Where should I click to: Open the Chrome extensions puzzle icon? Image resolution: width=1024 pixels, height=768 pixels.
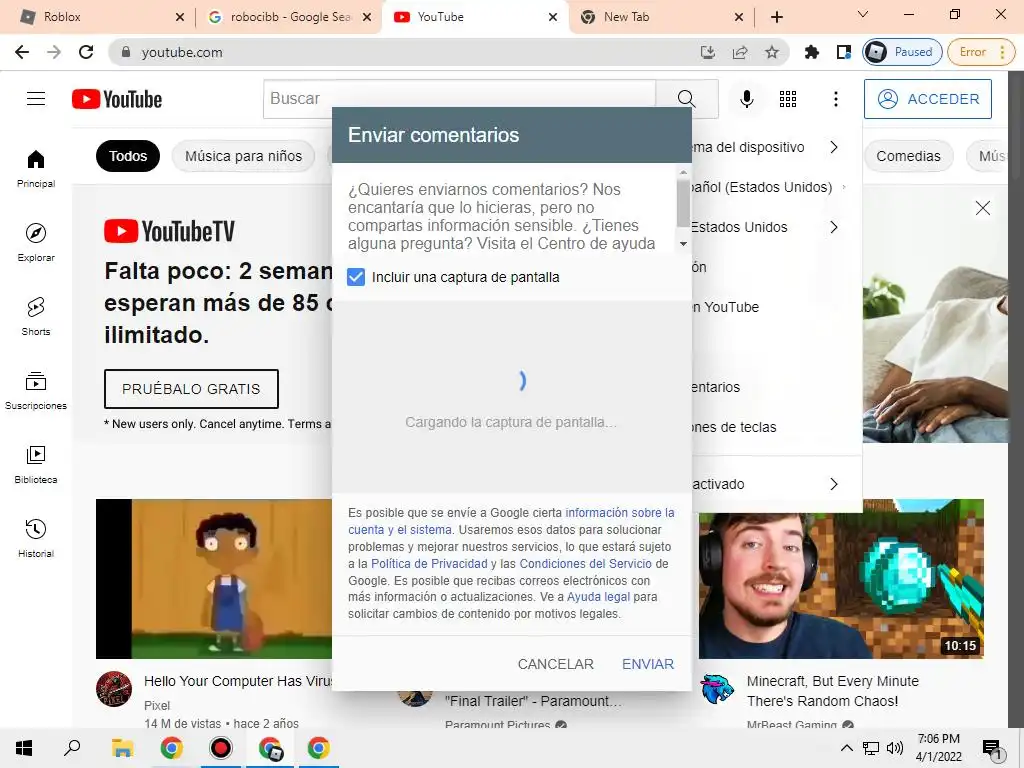tap(811, 52)
